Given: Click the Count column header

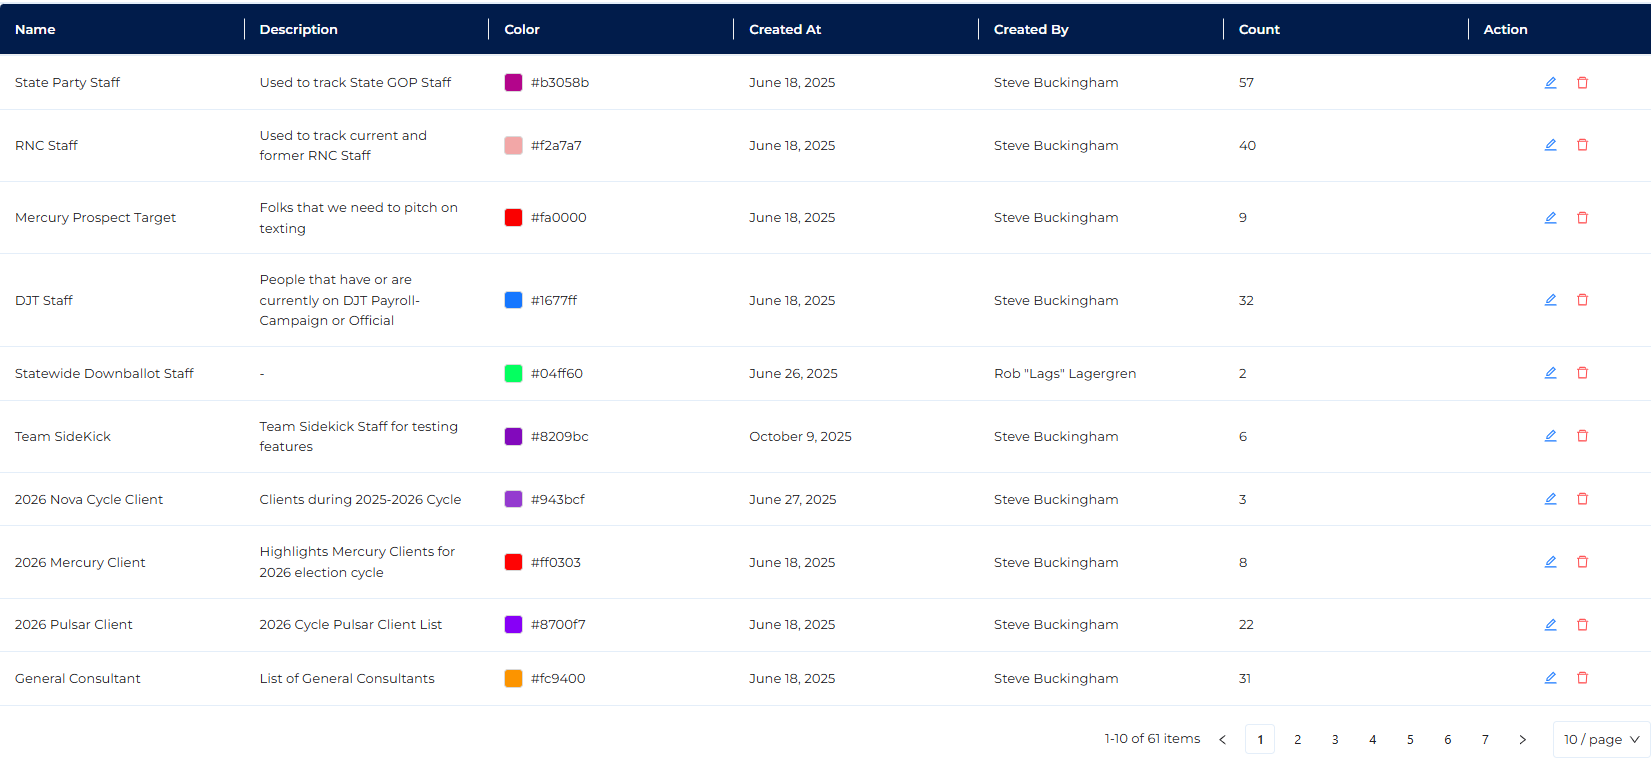Looking at the screenshot, I should (1259, 30).
